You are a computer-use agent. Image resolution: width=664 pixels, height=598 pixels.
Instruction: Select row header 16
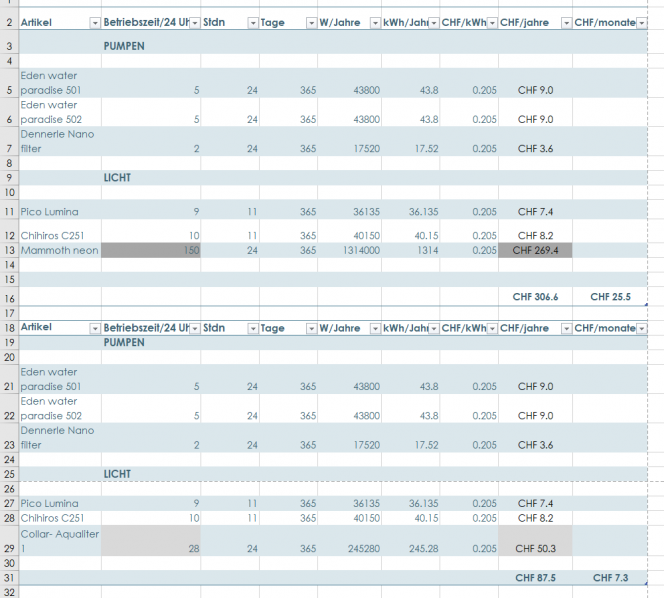click(9, 296)
